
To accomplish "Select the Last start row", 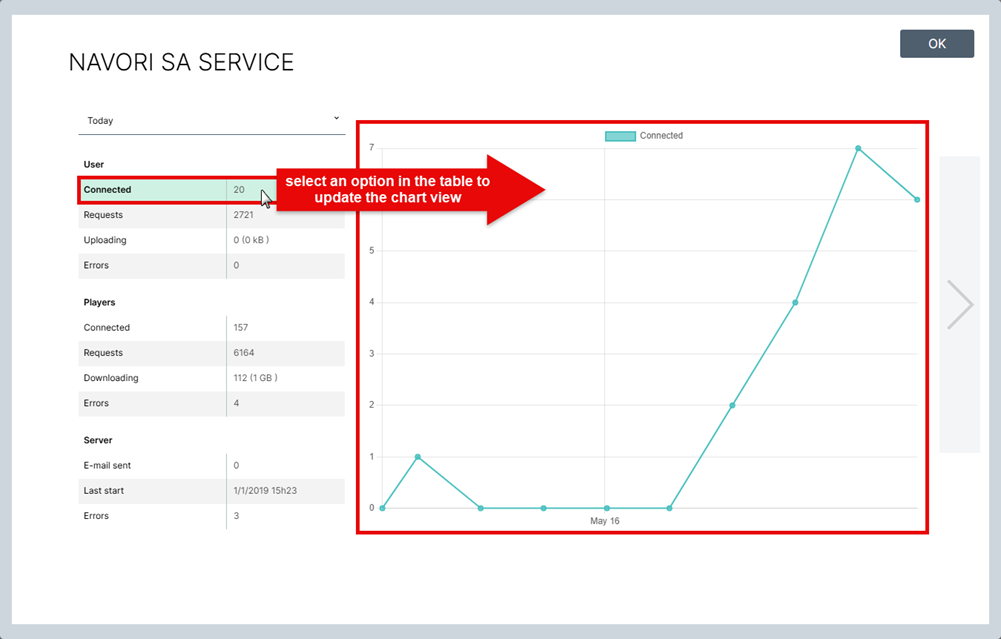I will [211, 491].
